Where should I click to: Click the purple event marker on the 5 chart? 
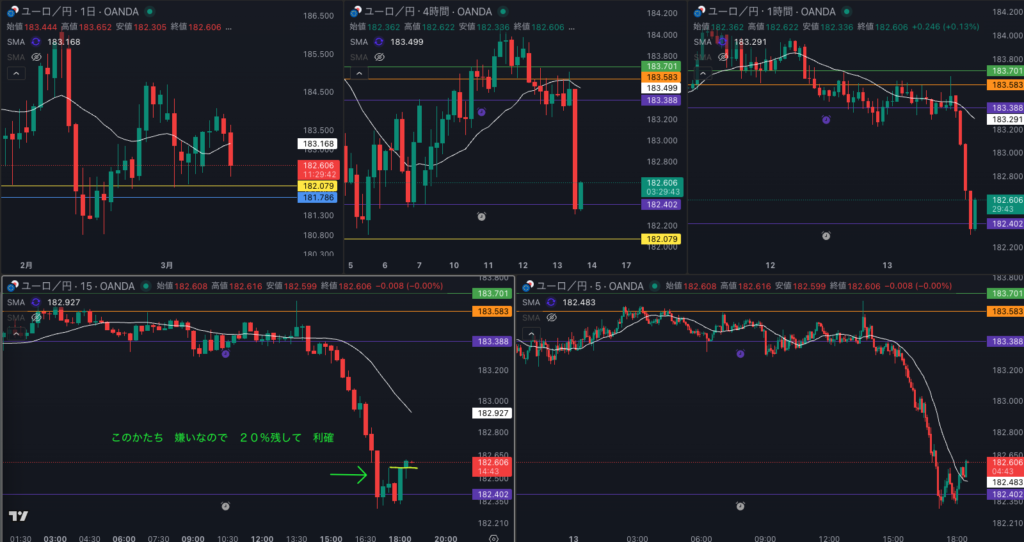pyautogui.click(x=741, y=354)
